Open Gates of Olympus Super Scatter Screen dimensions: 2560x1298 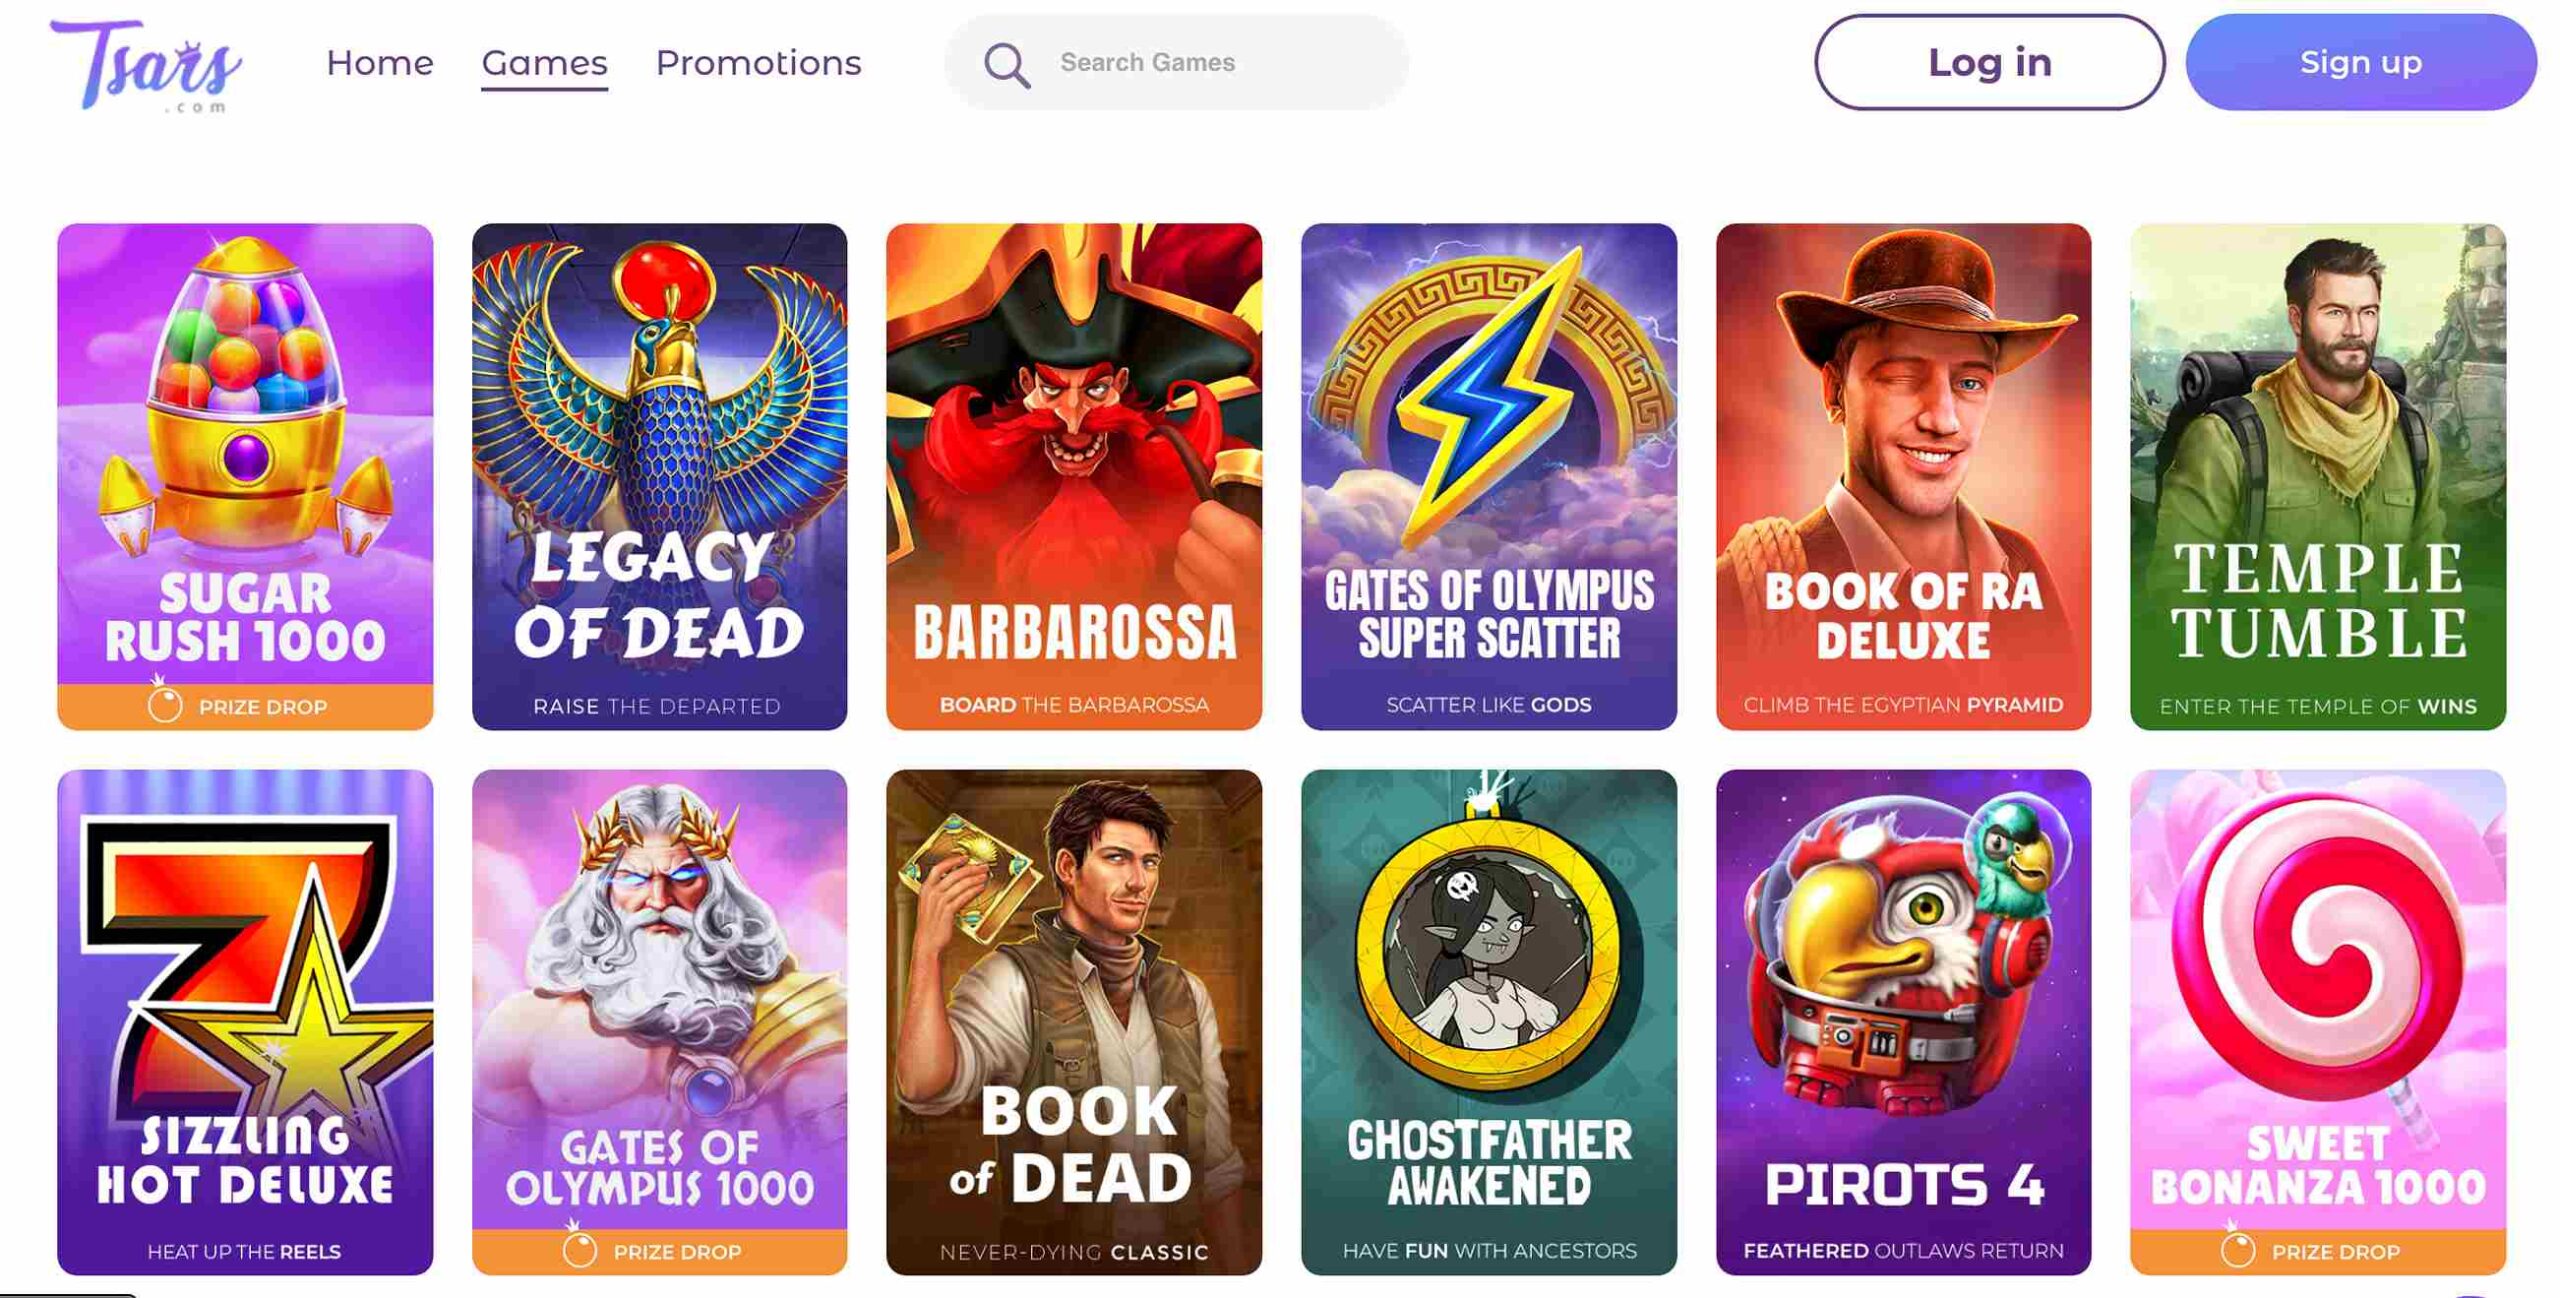point(1488,475)
